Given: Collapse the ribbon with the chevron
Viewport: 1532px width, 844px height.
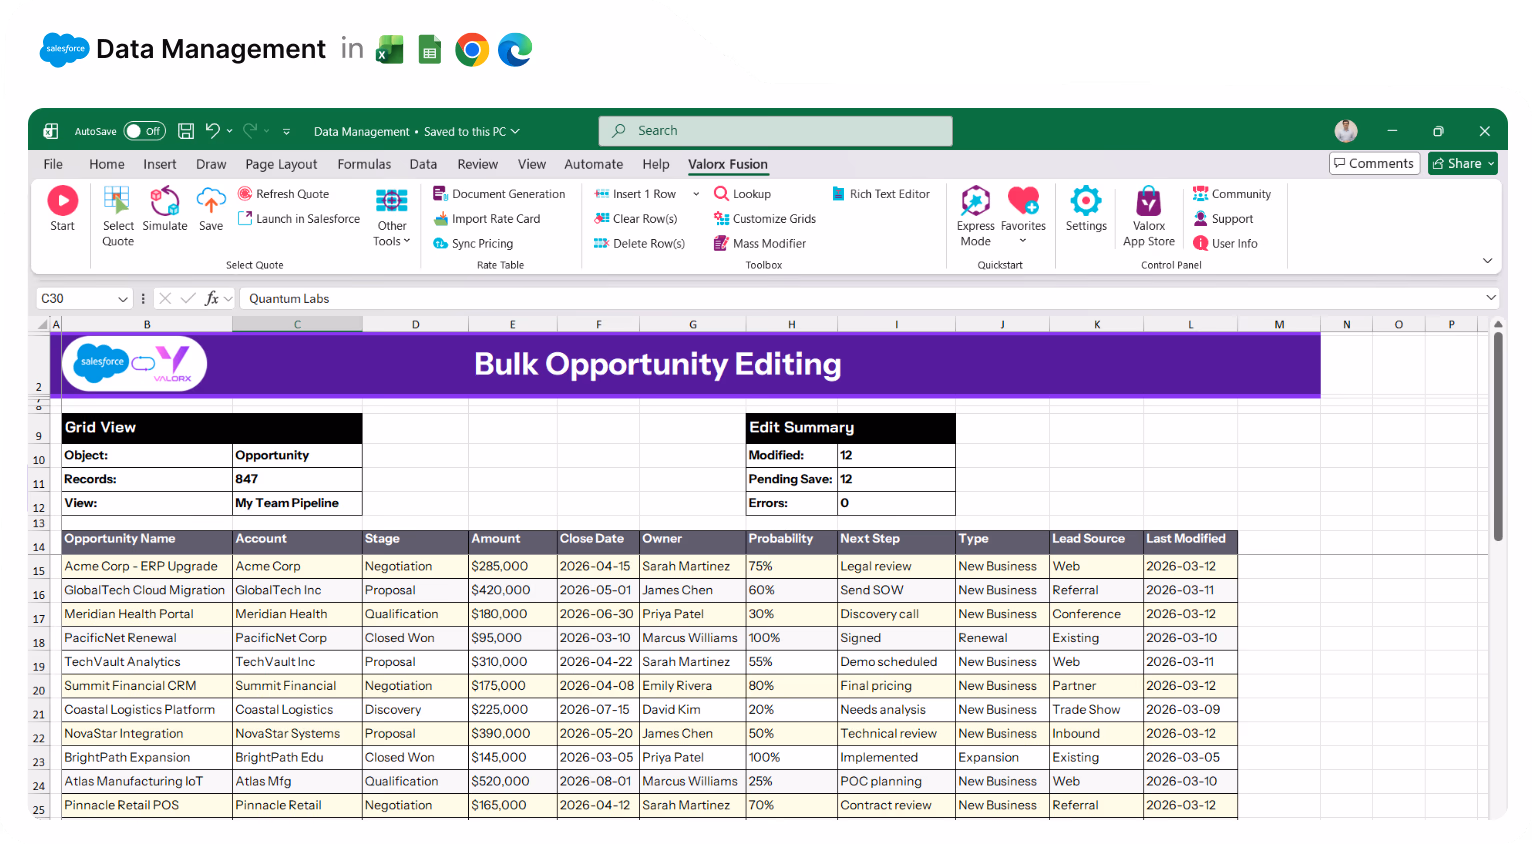Looking at the screenshot, I should 1487,261.
